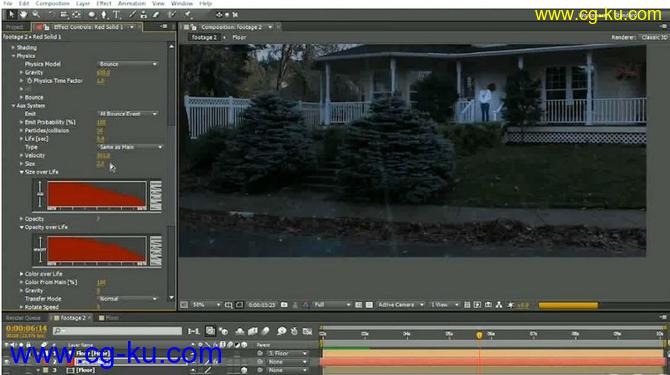Open the Composition menu

53,3
